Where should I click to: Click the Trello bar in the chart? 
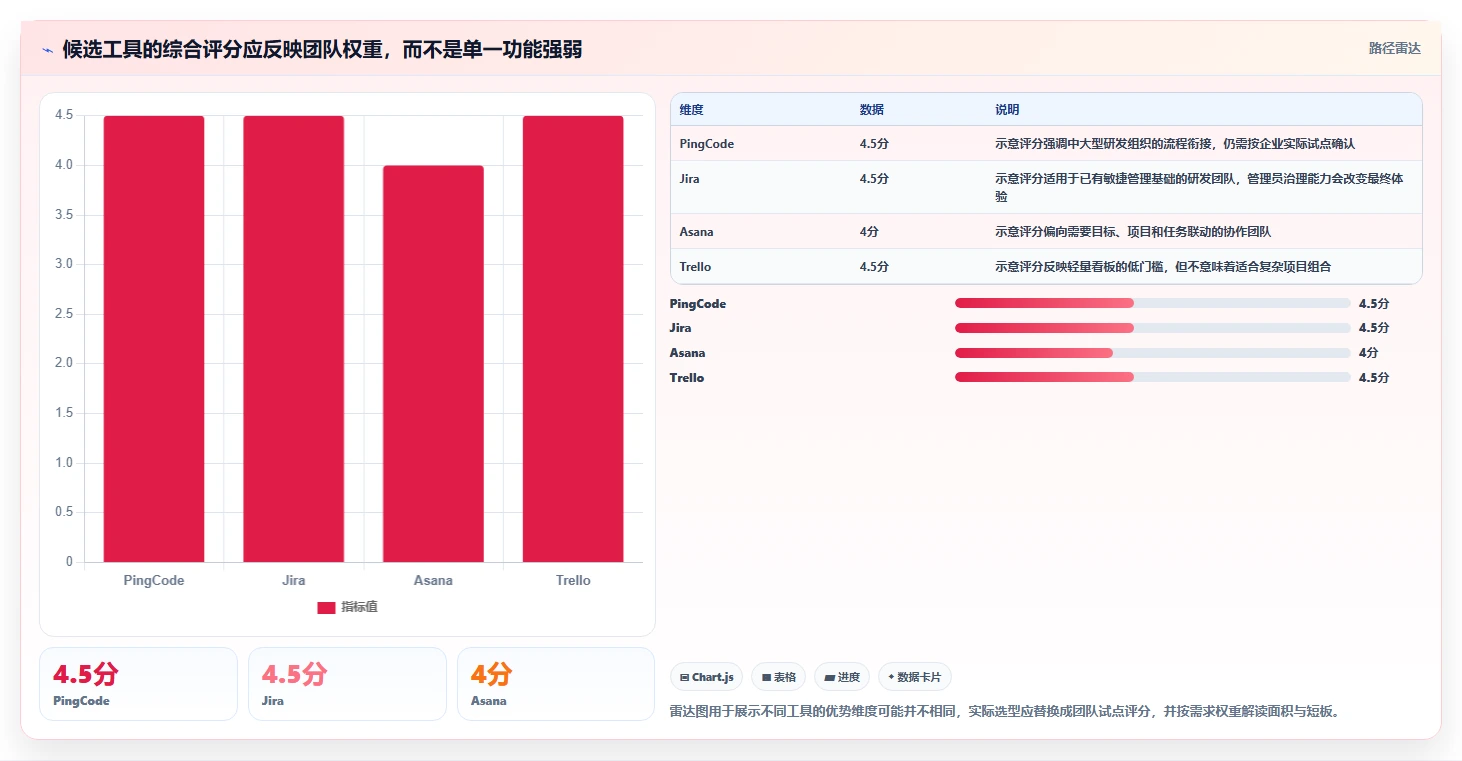click(573, 339)
